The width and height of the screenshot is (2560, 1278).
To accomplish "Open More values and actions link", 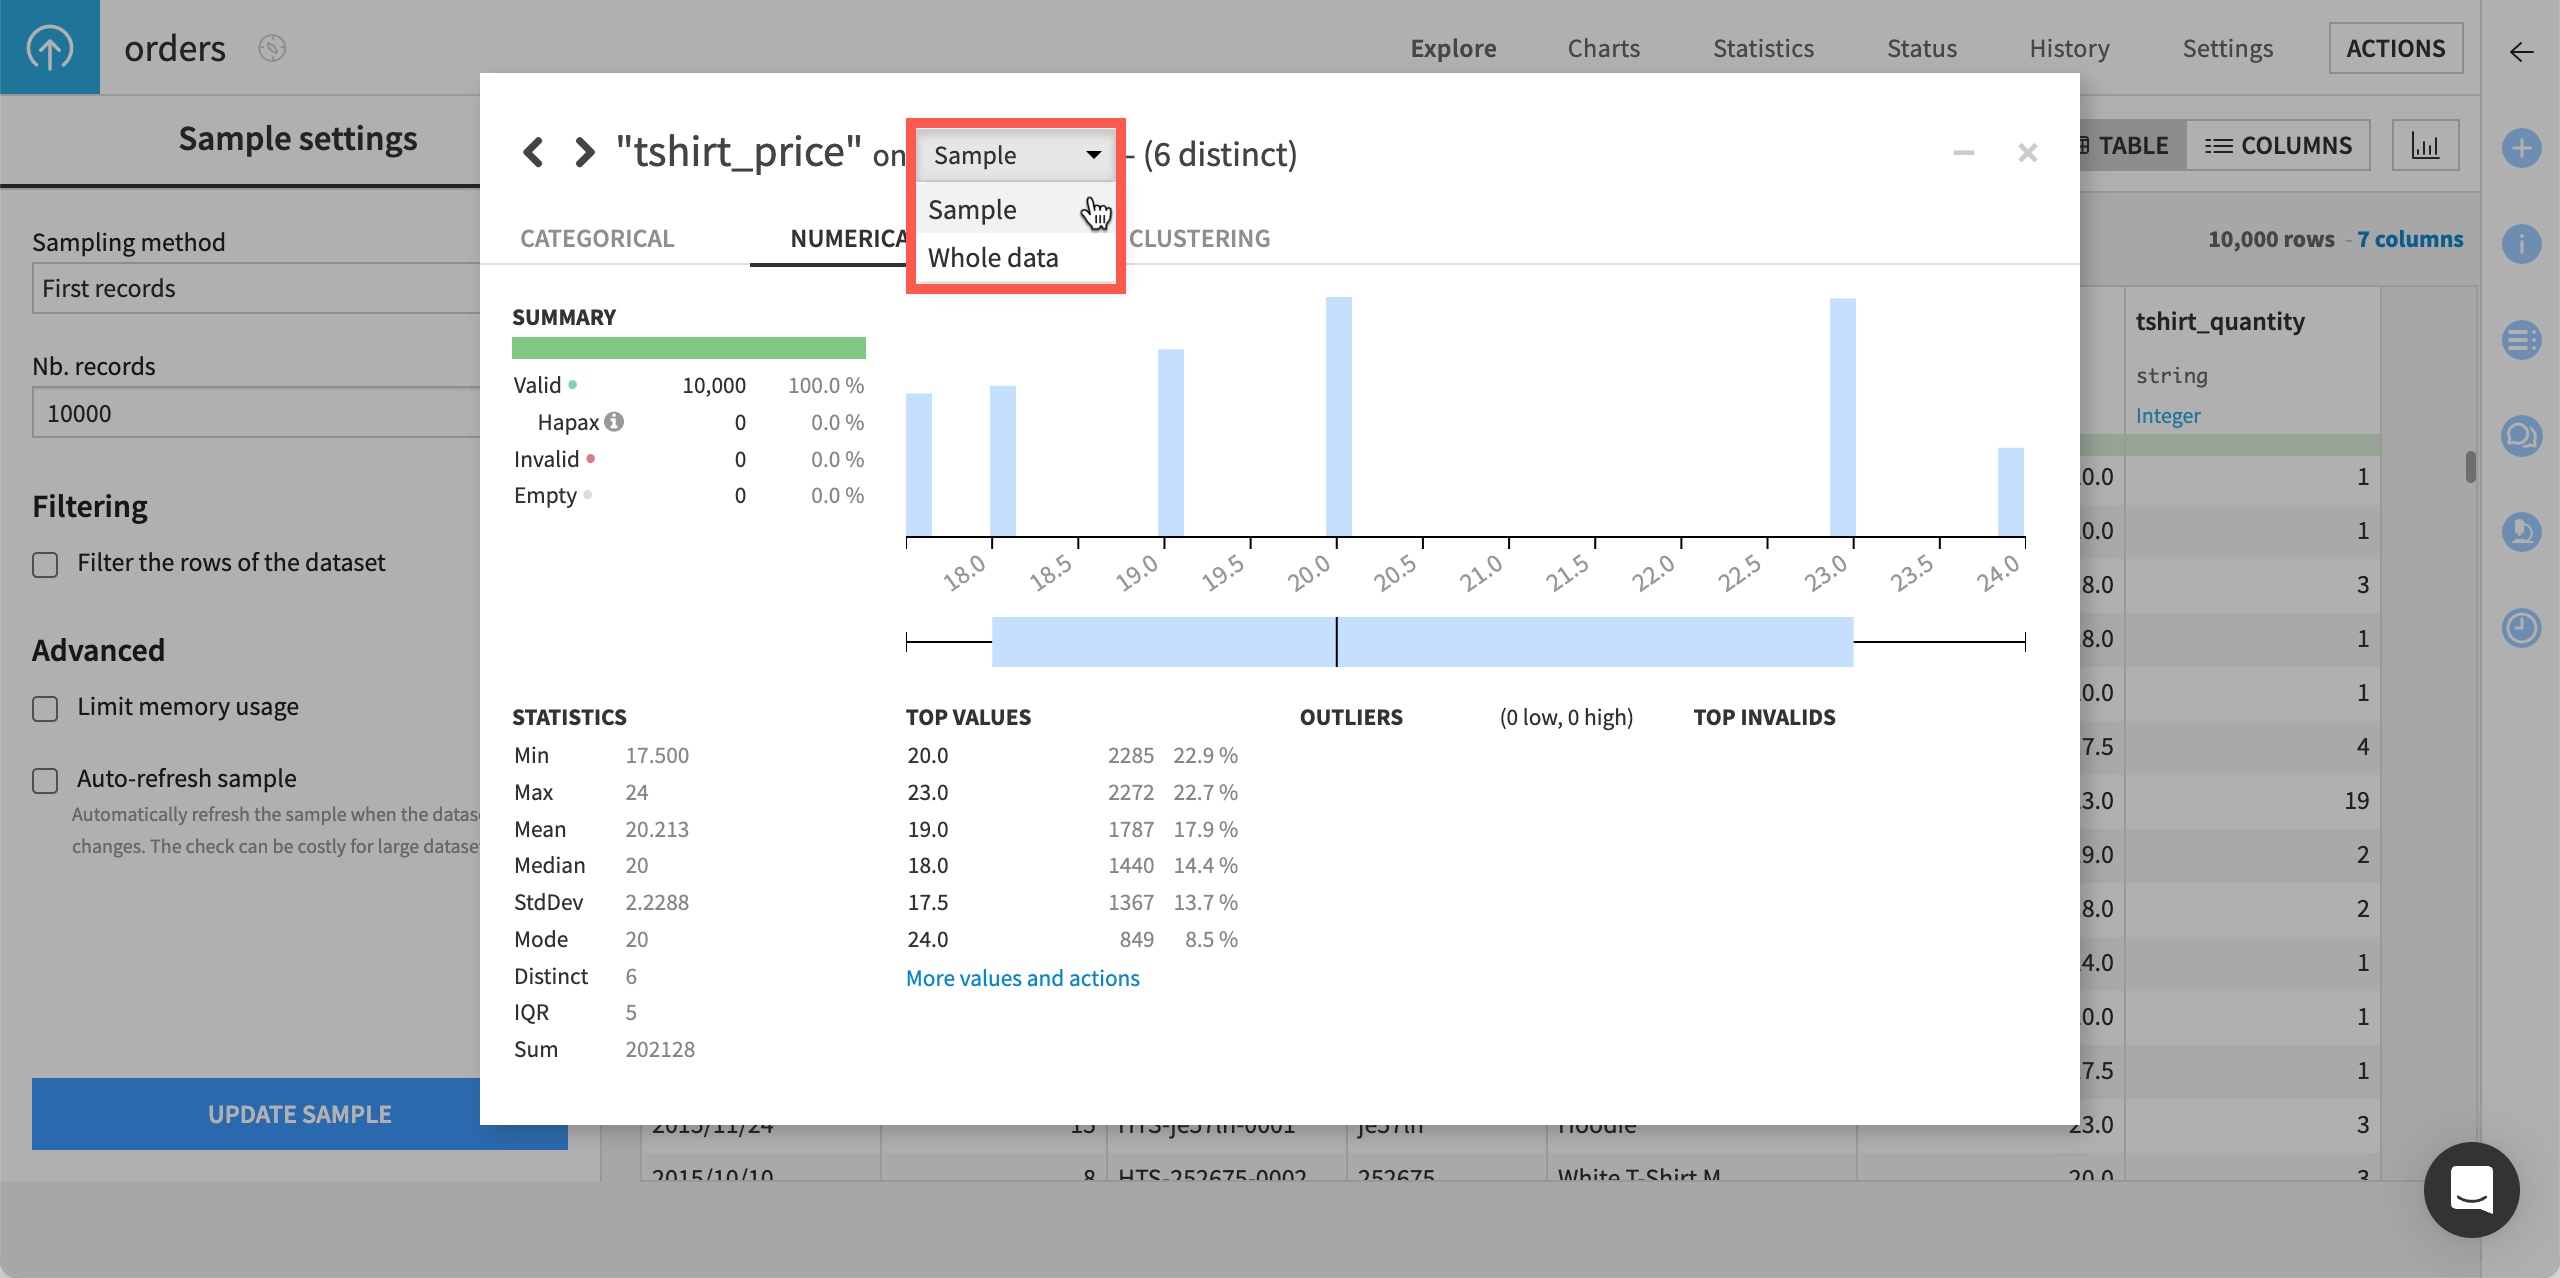I will 1022,978.
